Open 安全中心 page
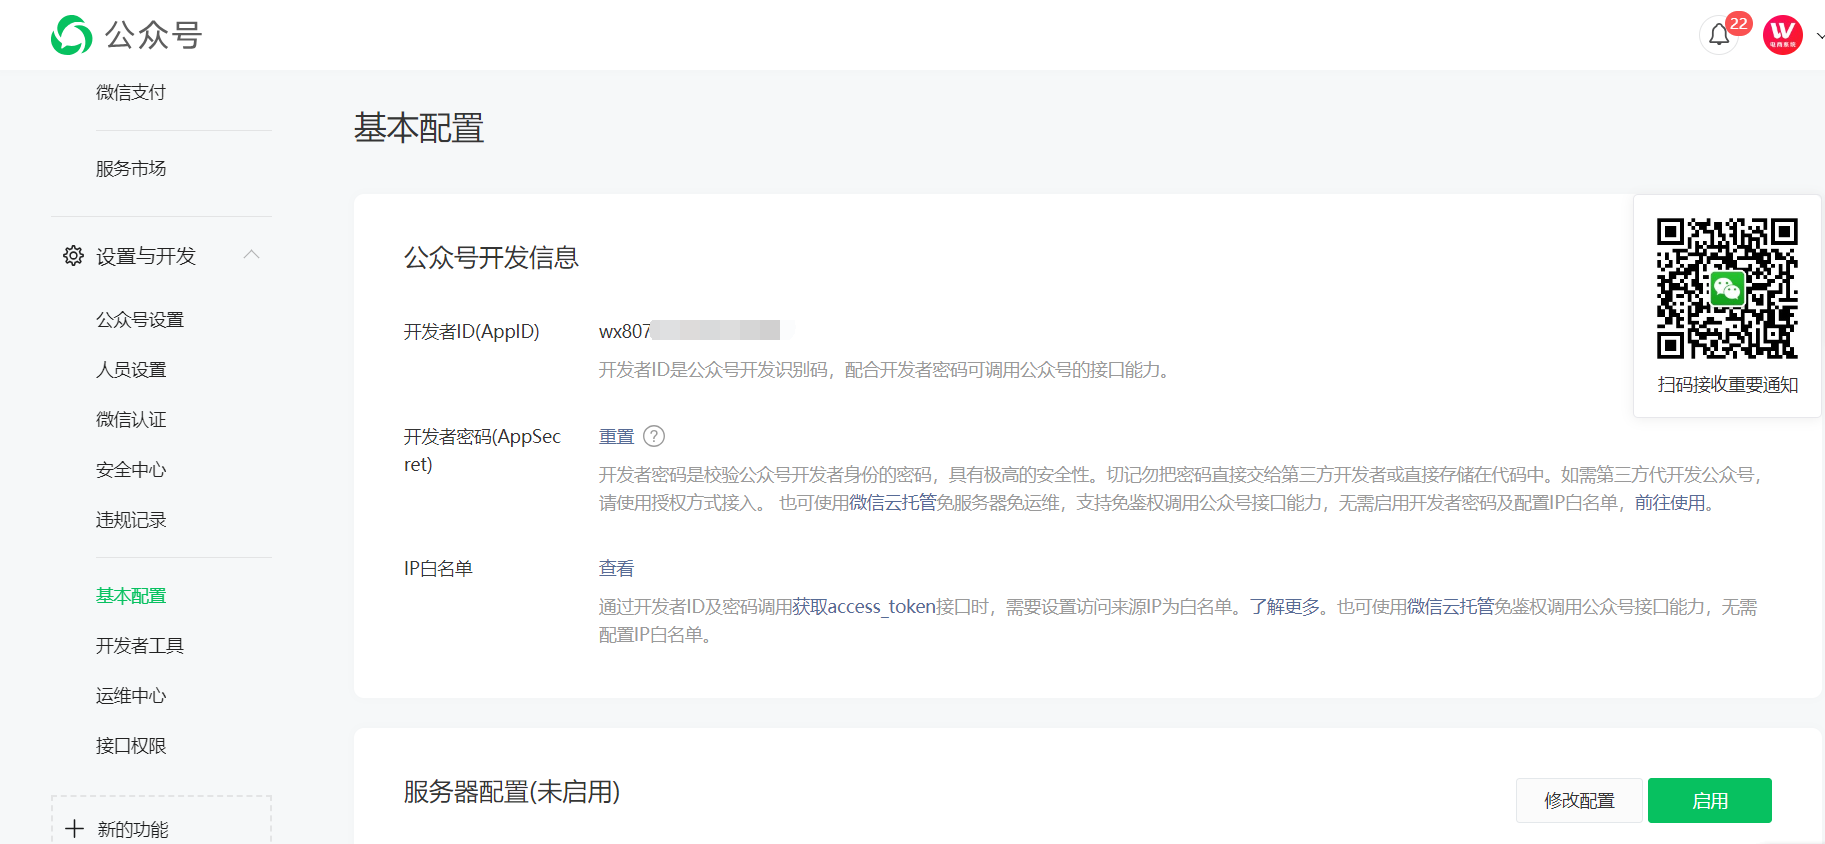Screen dimensions: 1825x844 [131, 470]
